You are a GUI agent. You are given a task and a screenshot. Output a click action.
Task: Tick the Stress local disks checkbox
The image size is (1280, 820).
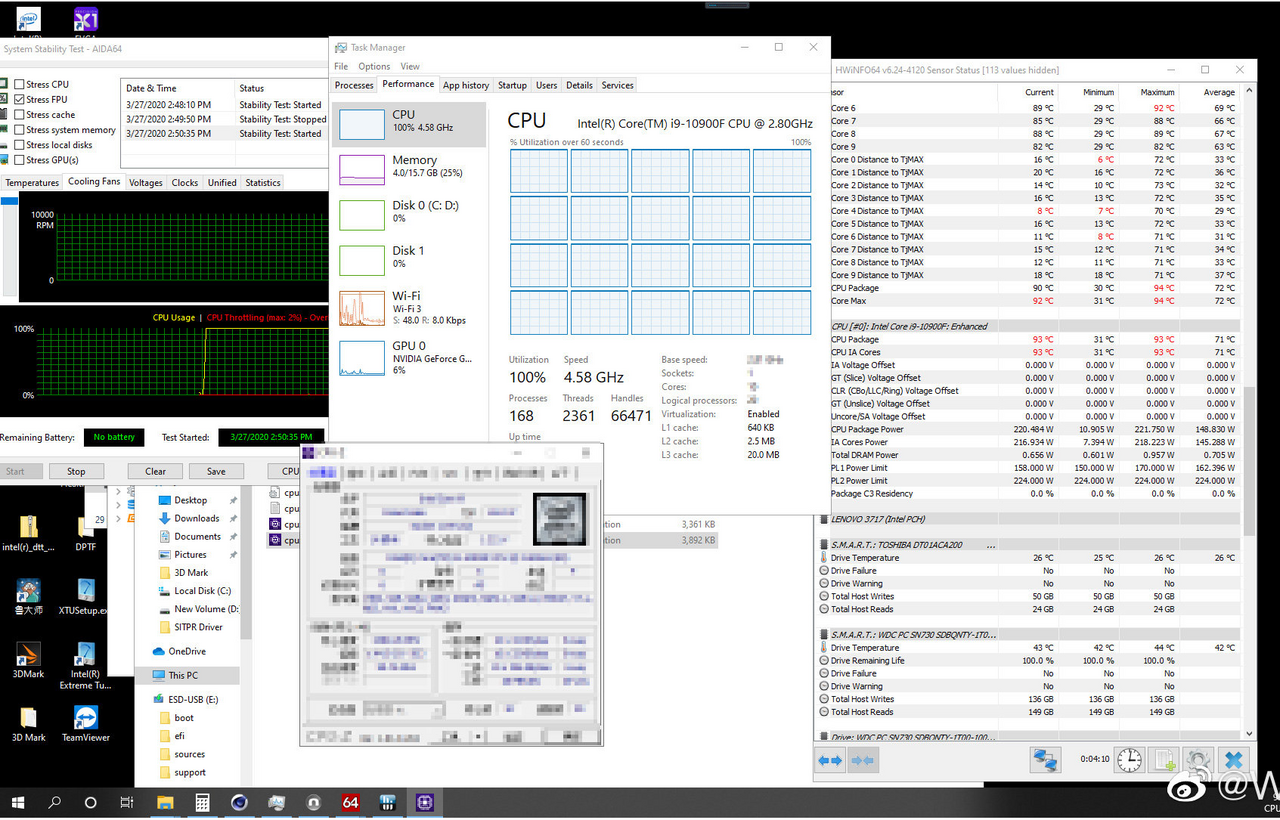tap(20, 145)
